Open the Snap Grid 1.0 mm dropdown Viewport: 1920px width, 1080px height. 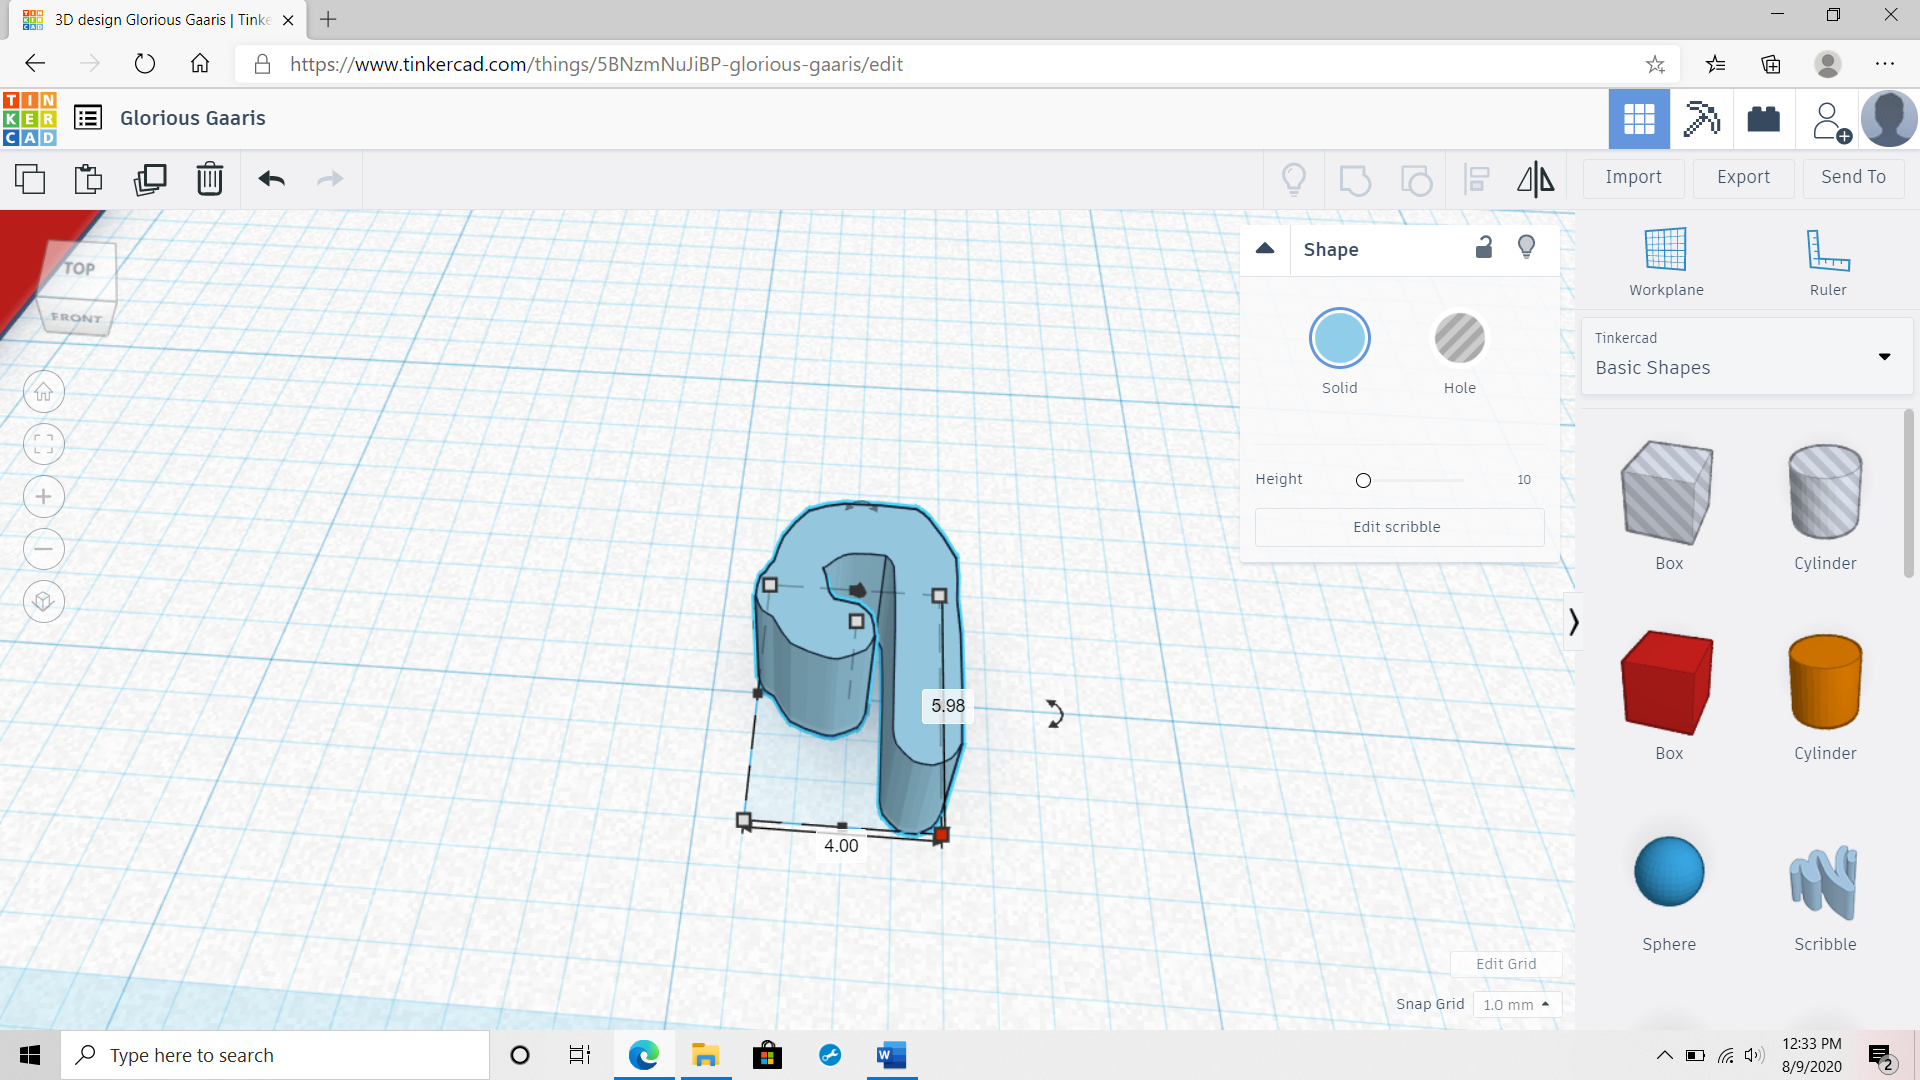point(1517,1004)
